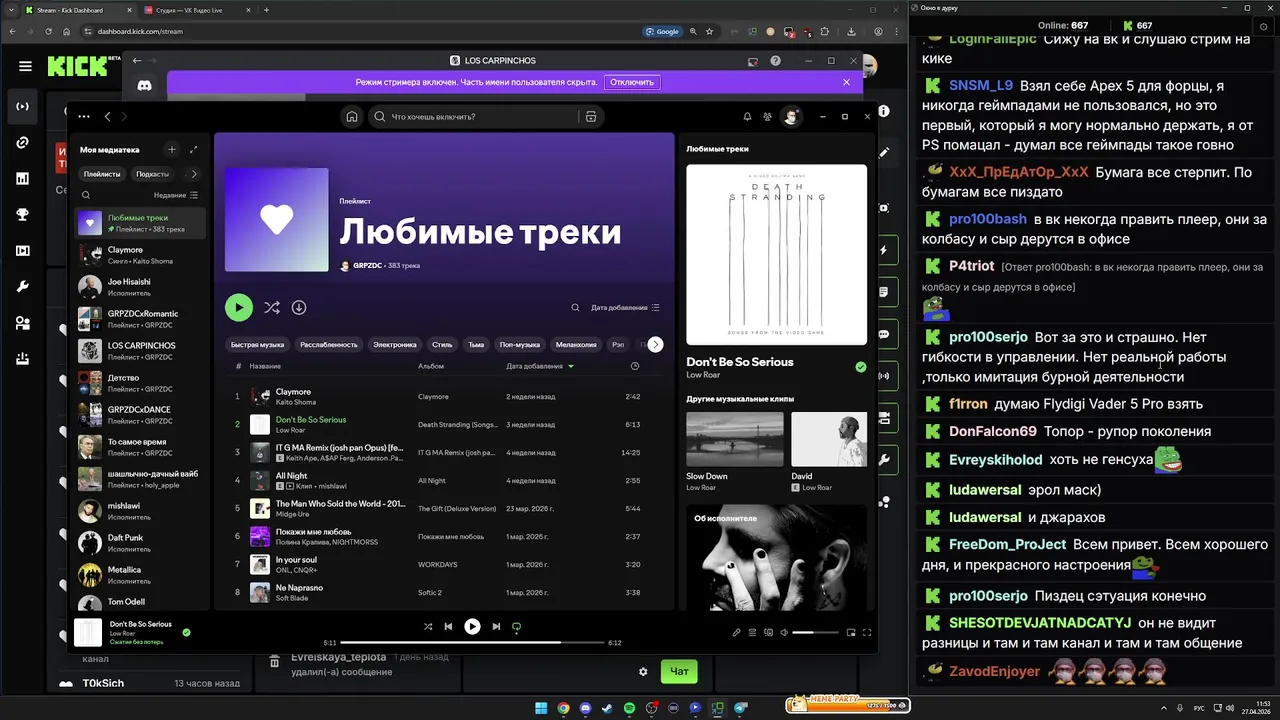Open Spotify mini player
The width and height of the screenshot is (1280, 720).
[851, 632]
